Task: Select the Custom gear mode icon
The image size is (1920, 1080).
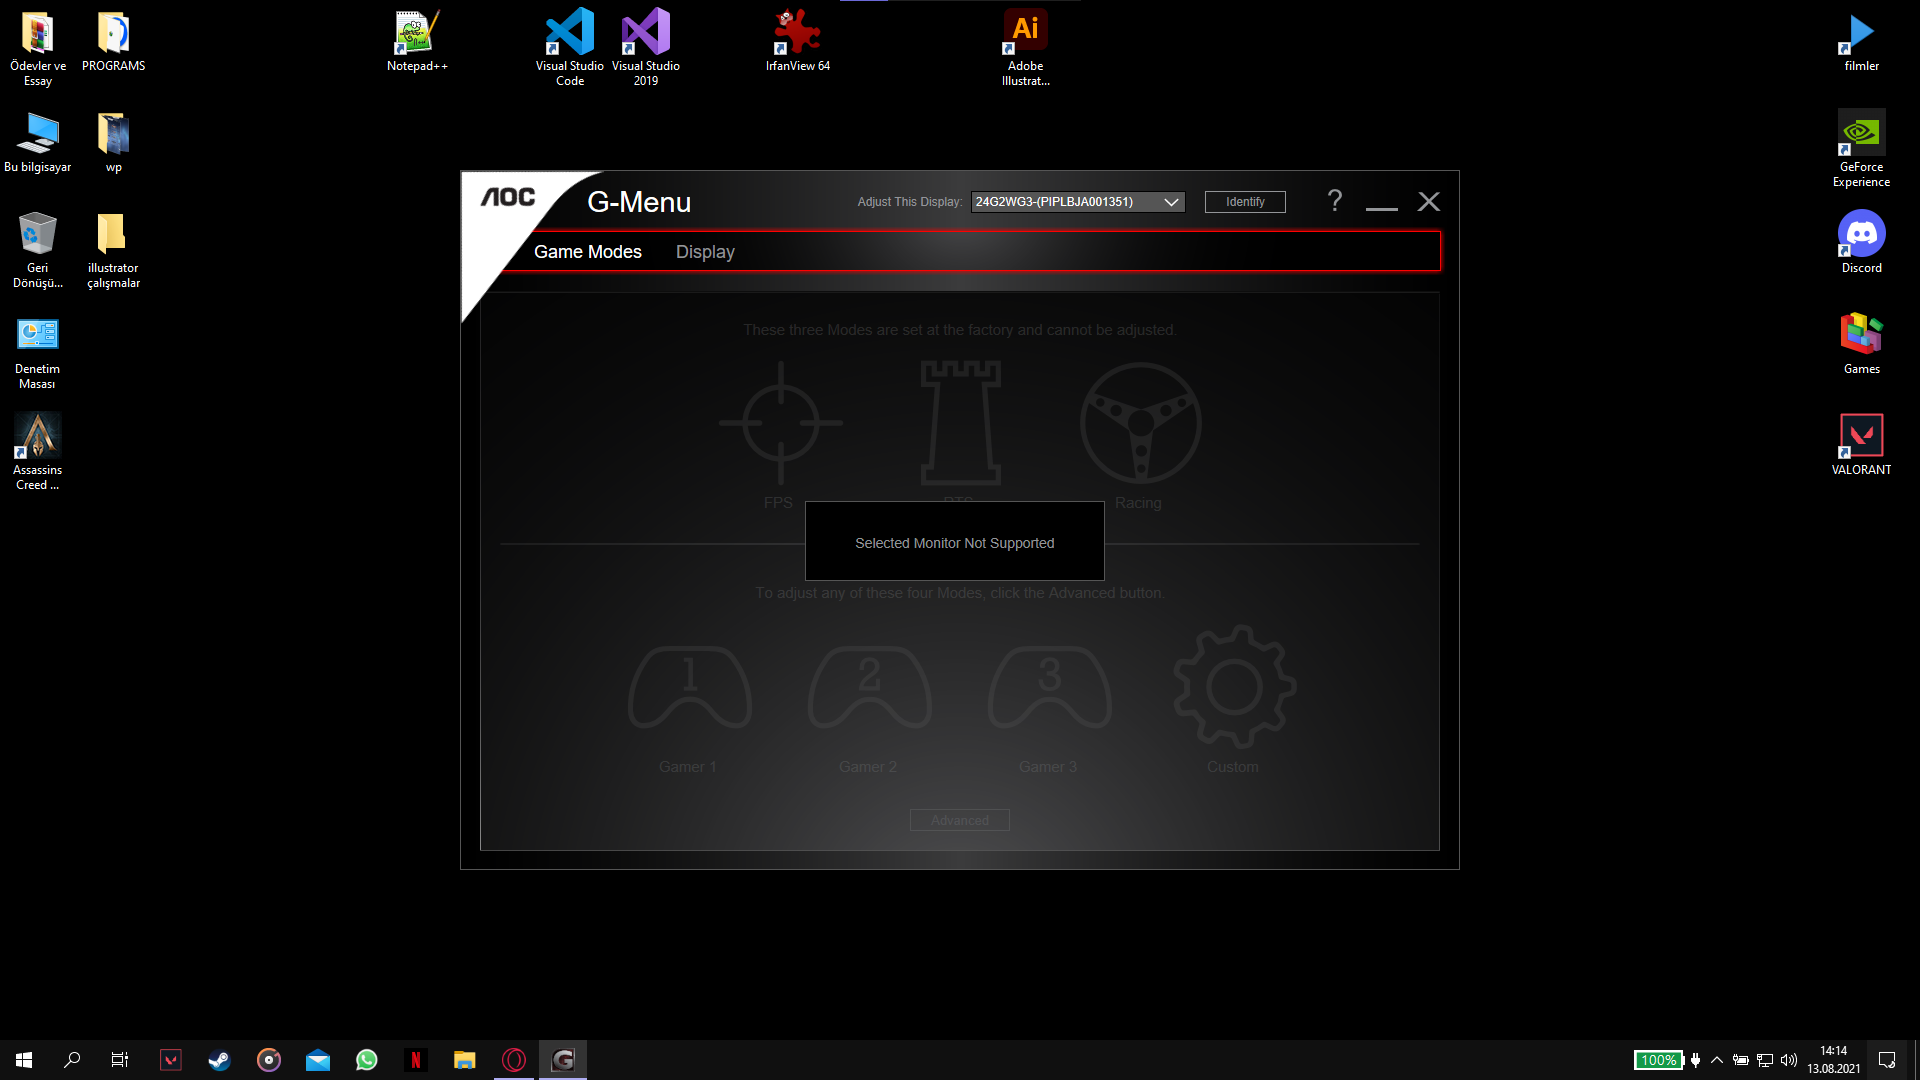Action: pos(1234,687)
